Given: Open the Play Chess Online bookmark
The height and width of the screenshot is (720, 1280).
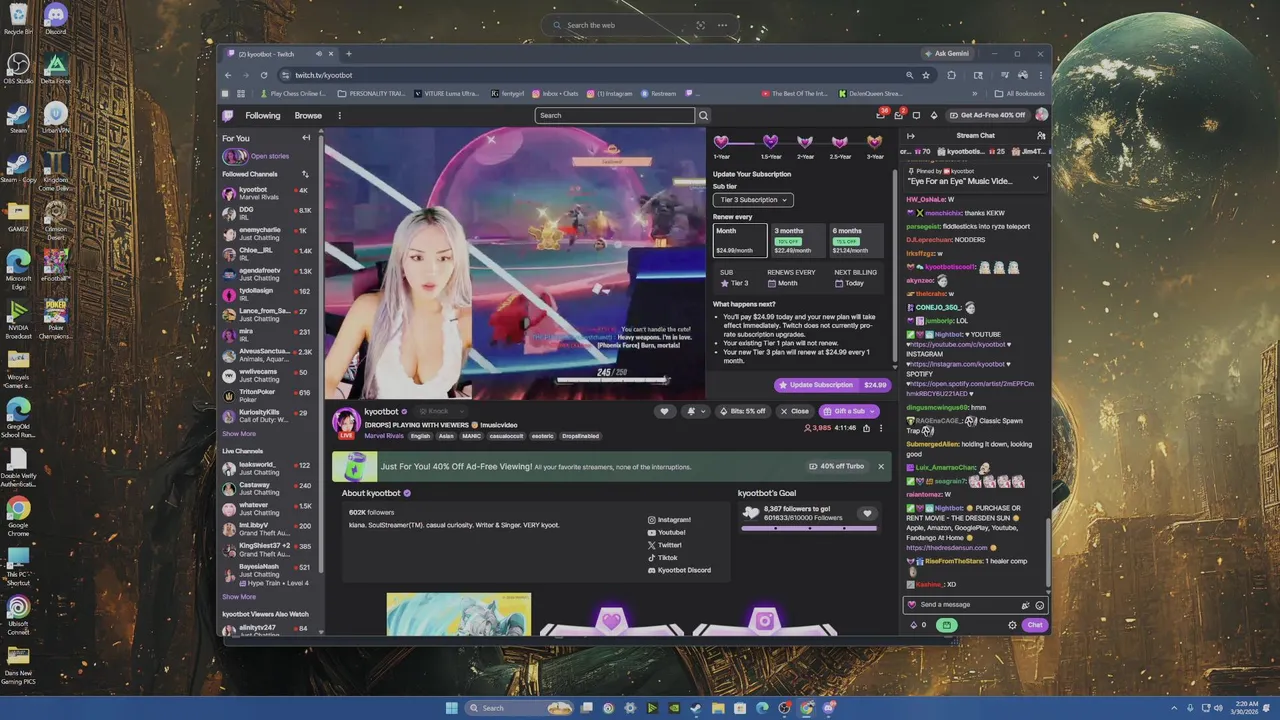Looking at the screenshot, I should point(292,94).
